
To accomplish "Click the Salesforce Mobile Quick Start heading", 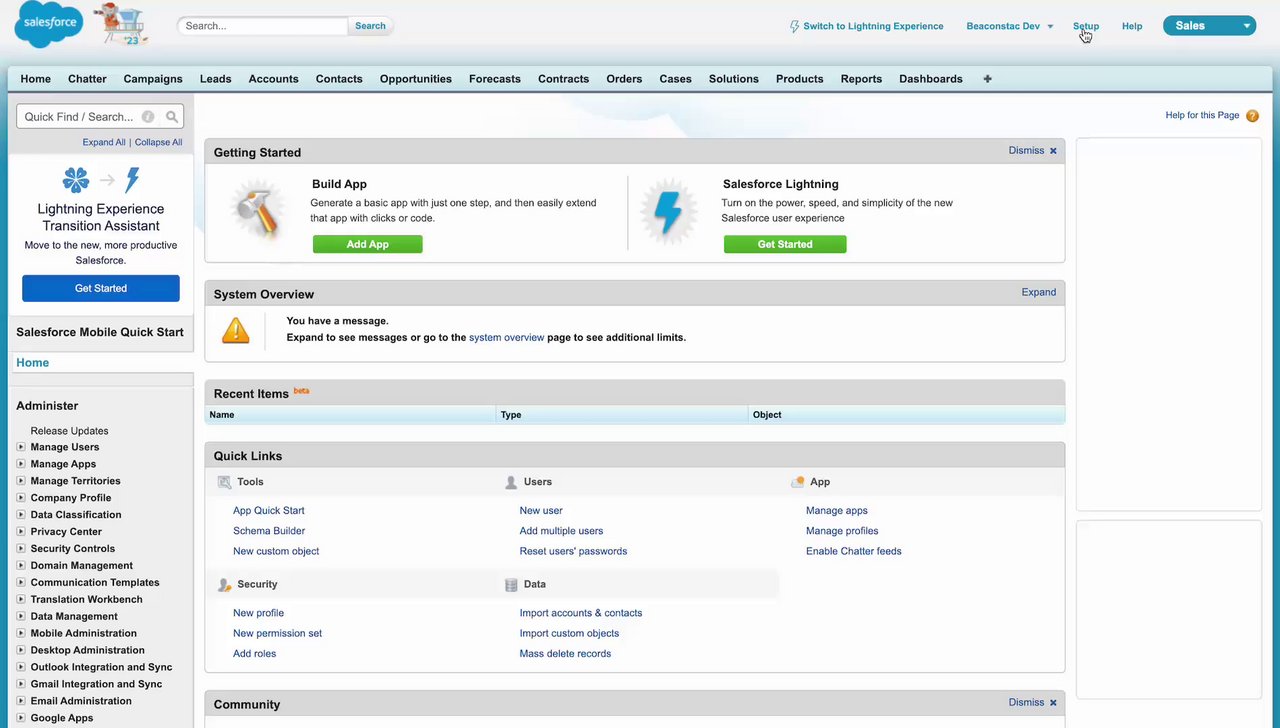I will [x=100, y=332].
